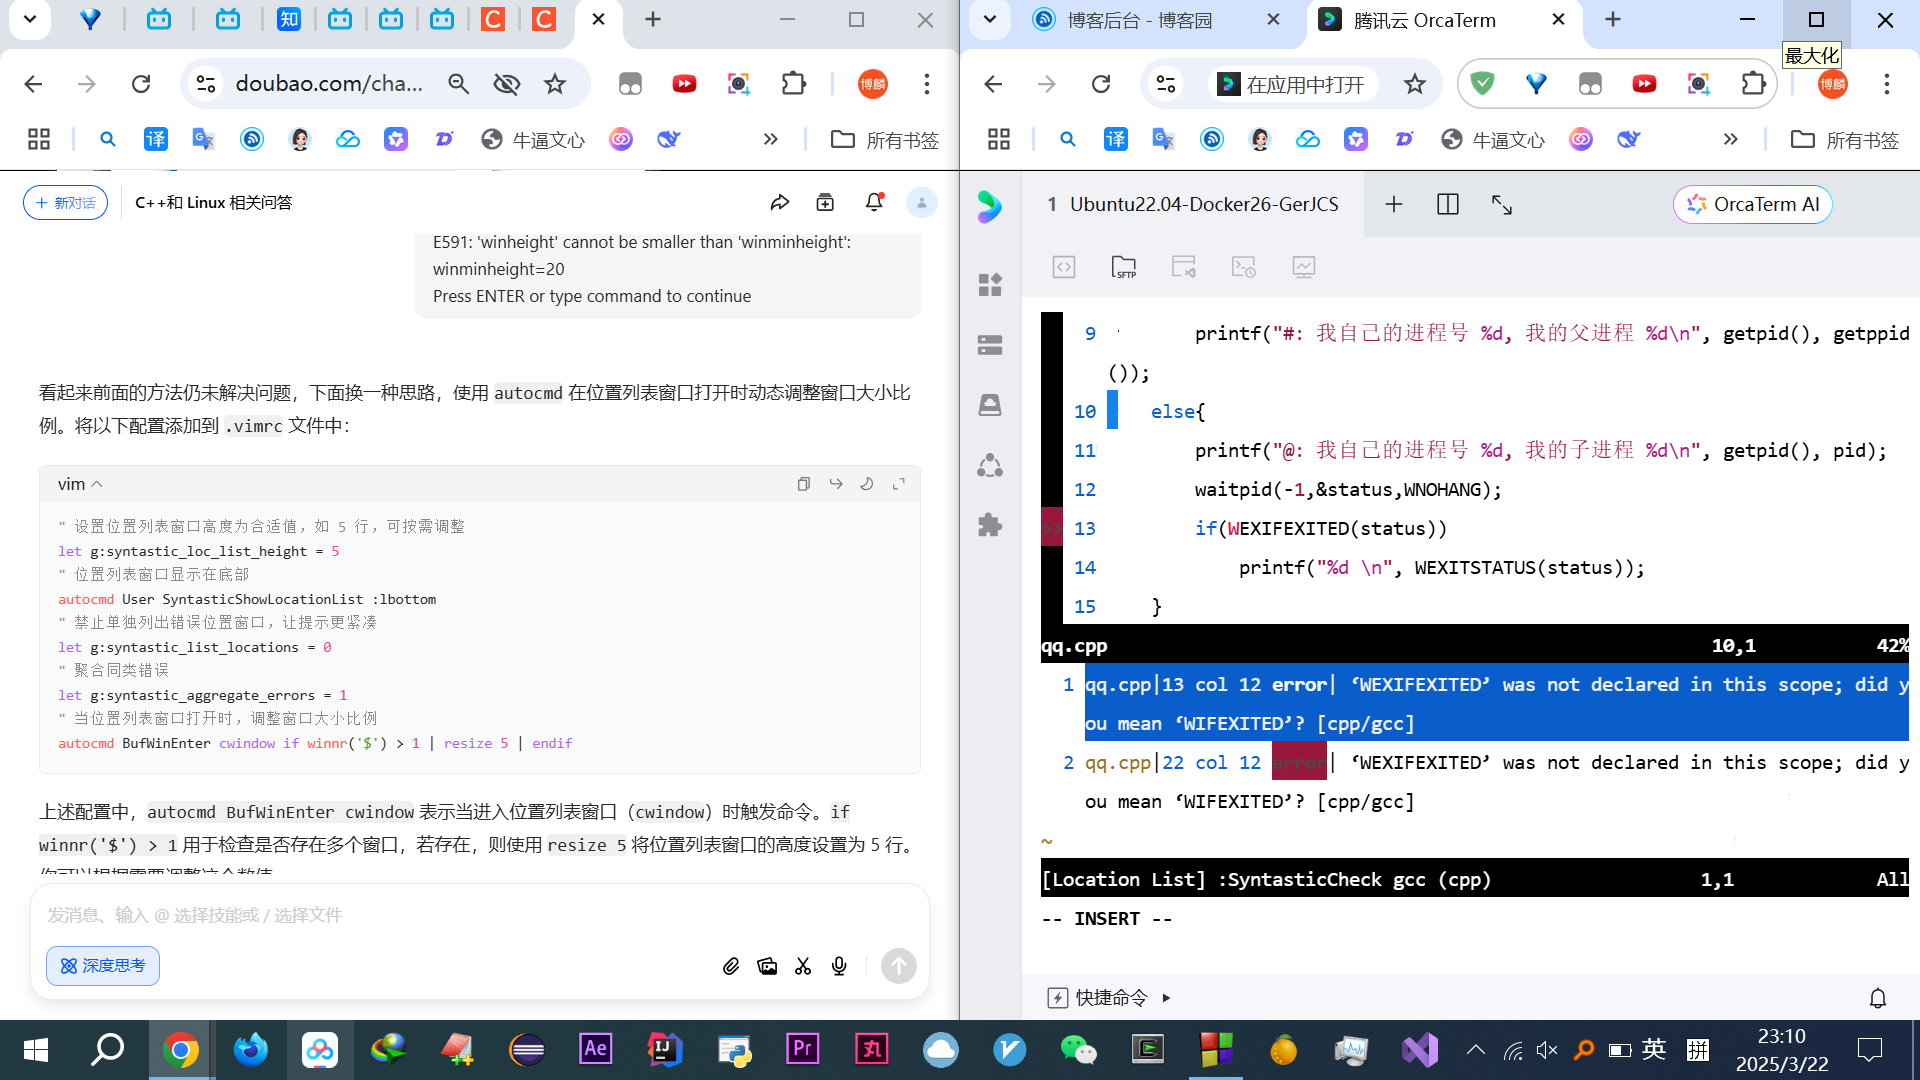
Task: Bookmark the Doubao page with star icon
Action: click(555, 84)
